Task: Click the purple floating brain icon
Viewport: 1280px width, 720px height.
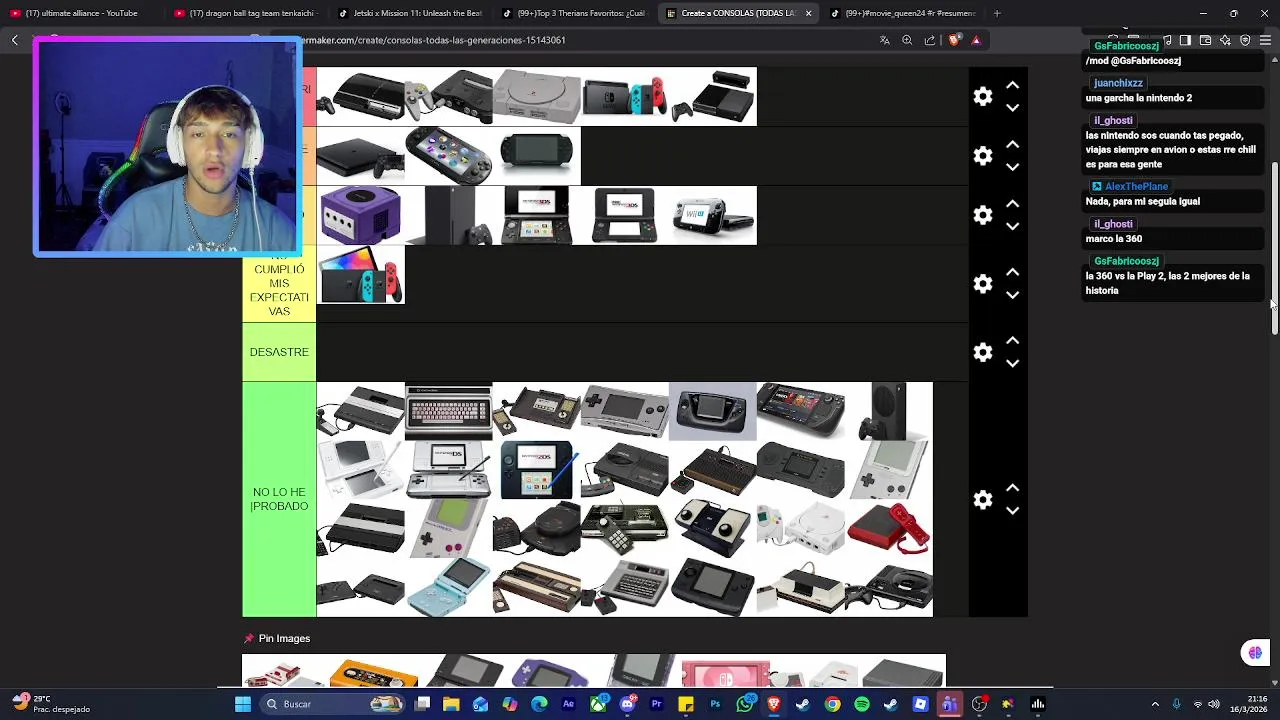Action: (1255, 653)
